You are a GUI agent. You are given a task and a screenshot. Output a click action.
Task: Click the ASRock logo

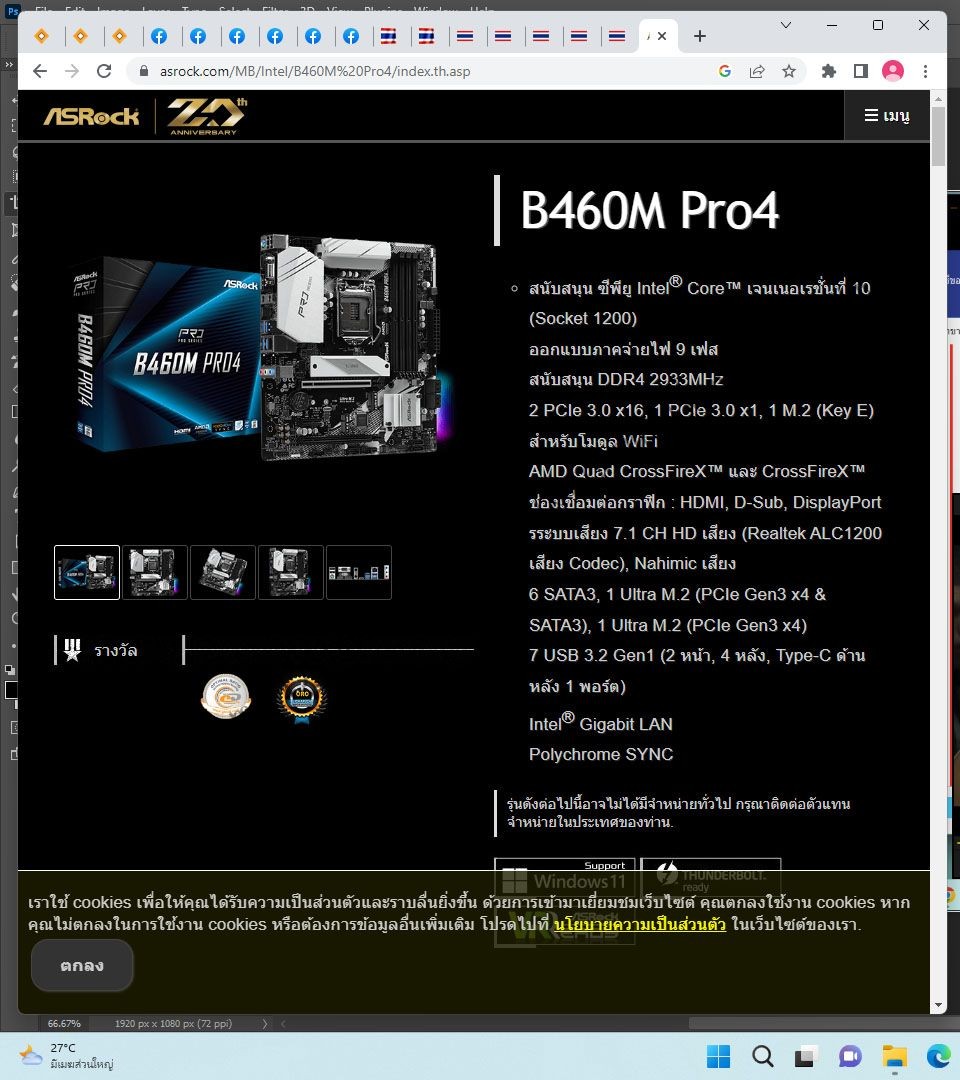(92, 116)
